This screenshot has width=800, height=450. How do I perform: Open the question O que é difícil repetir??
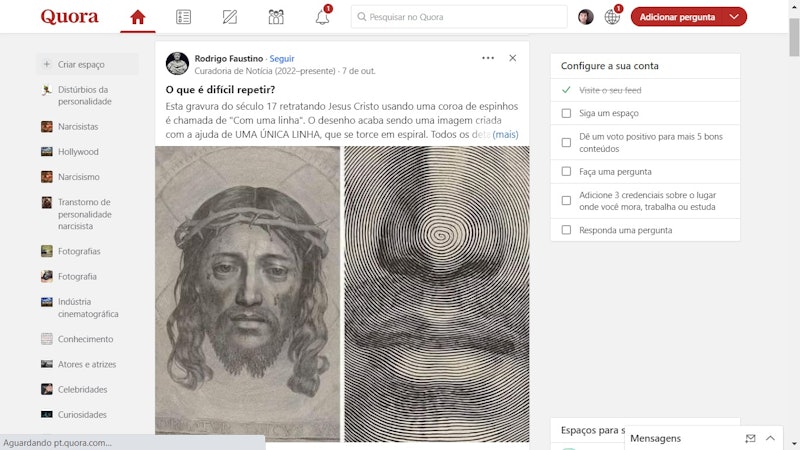(220, 89)
